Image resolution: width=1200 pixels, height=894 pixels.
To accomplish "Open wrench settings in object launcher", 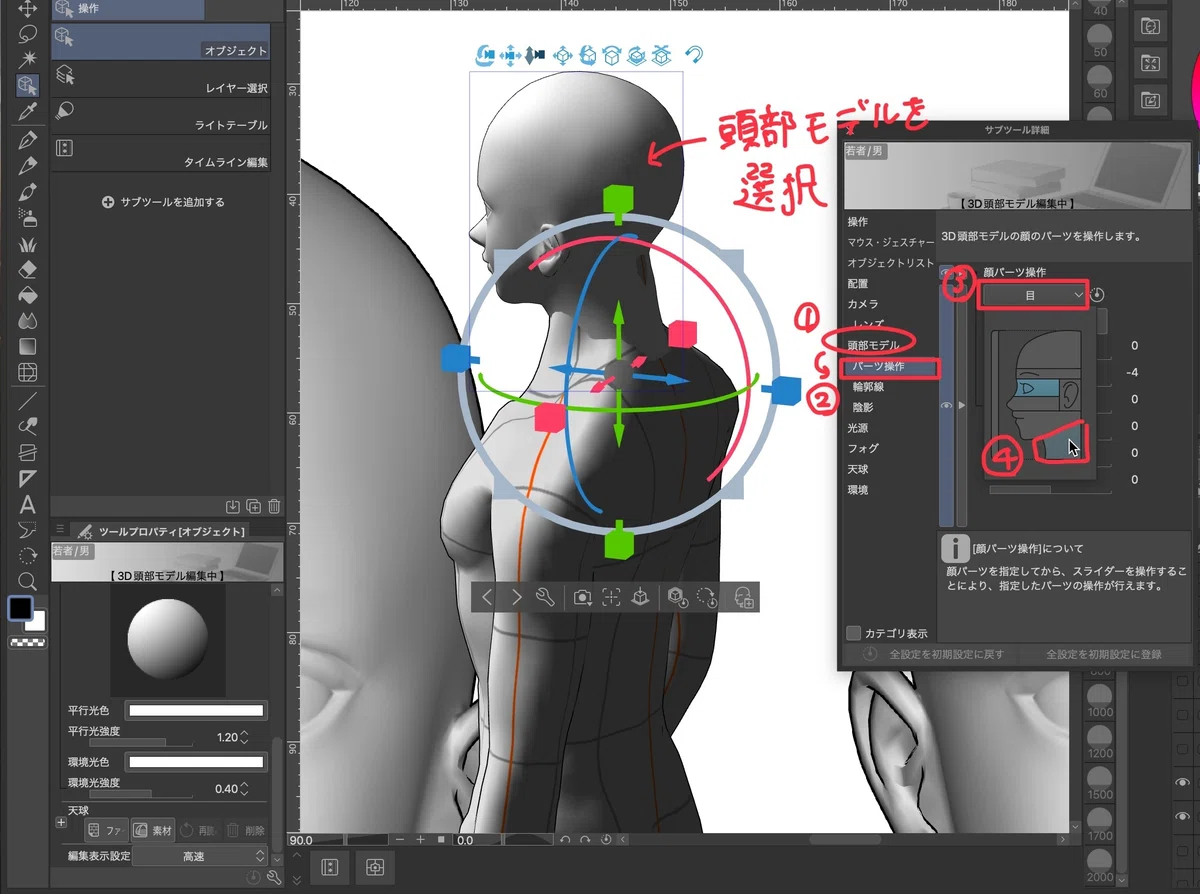I will click(x=545, y=597).
